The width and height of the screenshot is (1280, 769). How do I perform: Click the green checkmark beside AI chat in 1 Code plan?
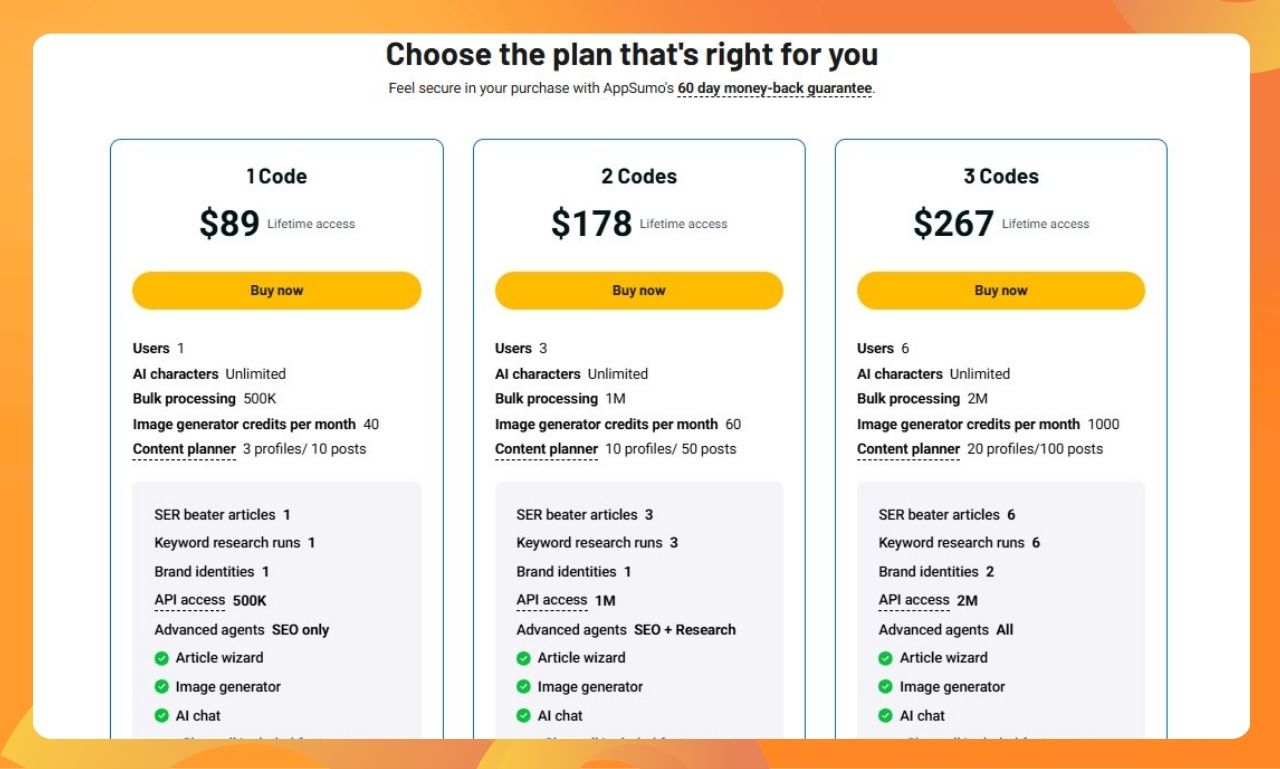point(161,716)
